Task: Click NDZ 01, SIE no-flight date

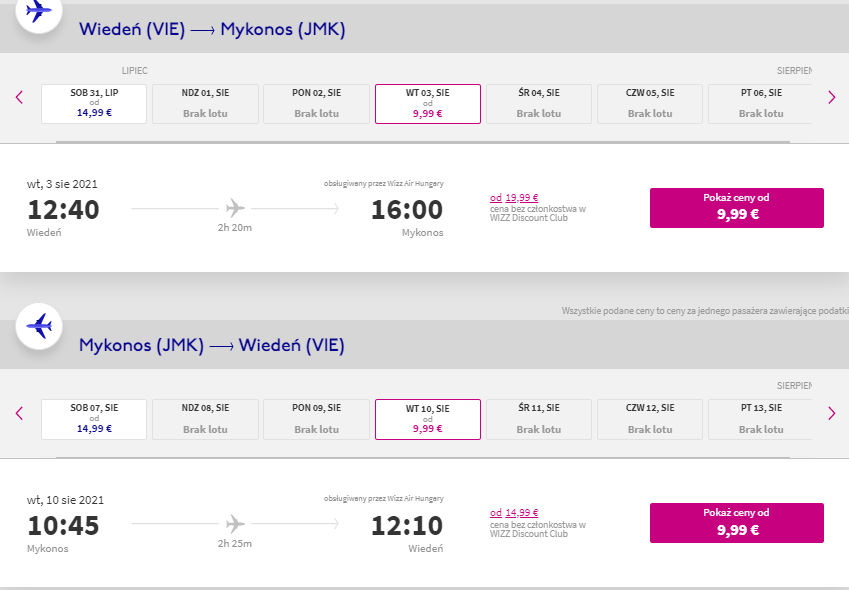Action: (x=205, y=104)
